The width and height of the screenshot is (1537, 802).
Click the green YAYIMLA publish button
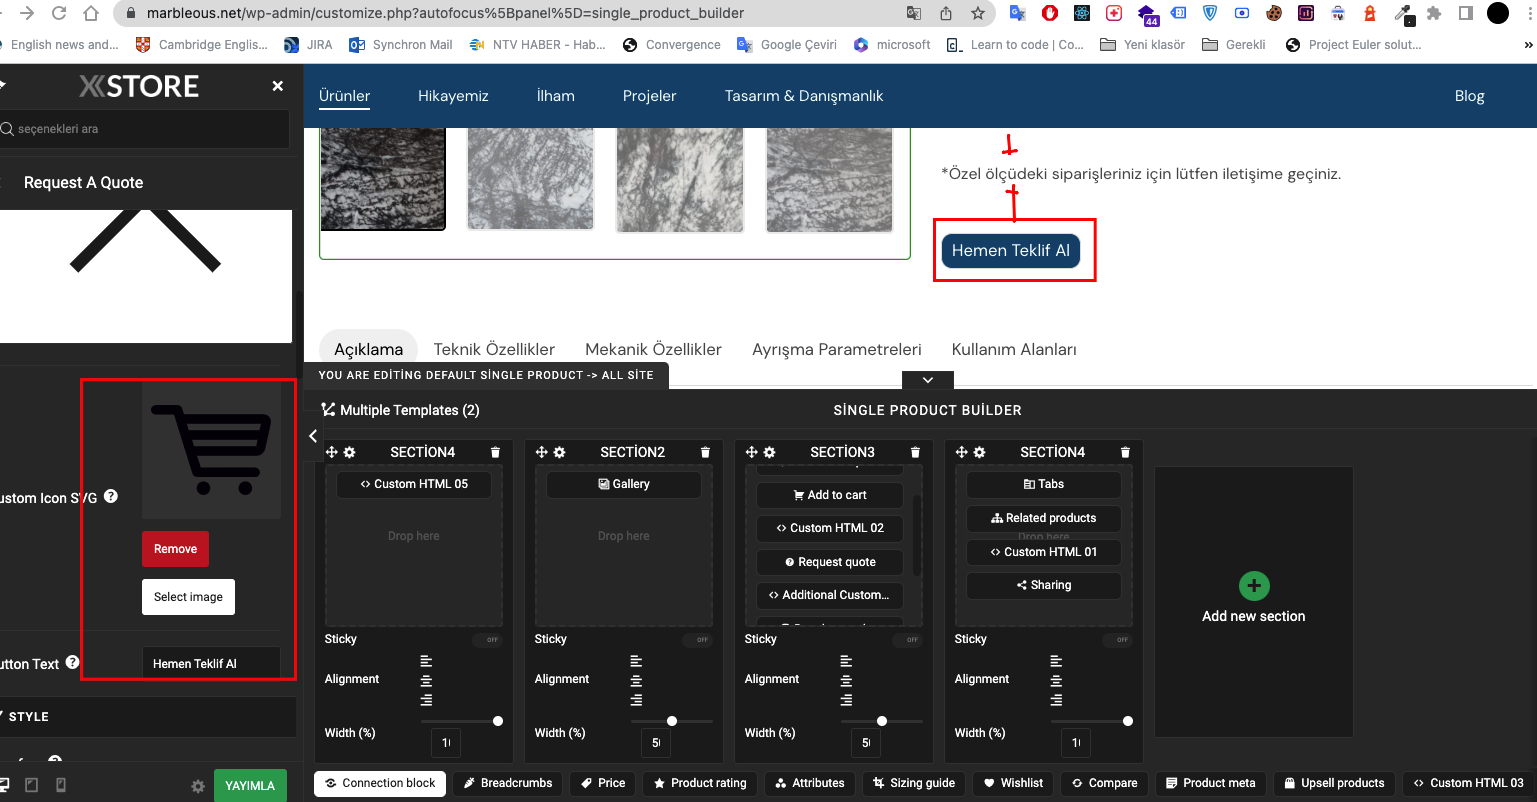250,786
